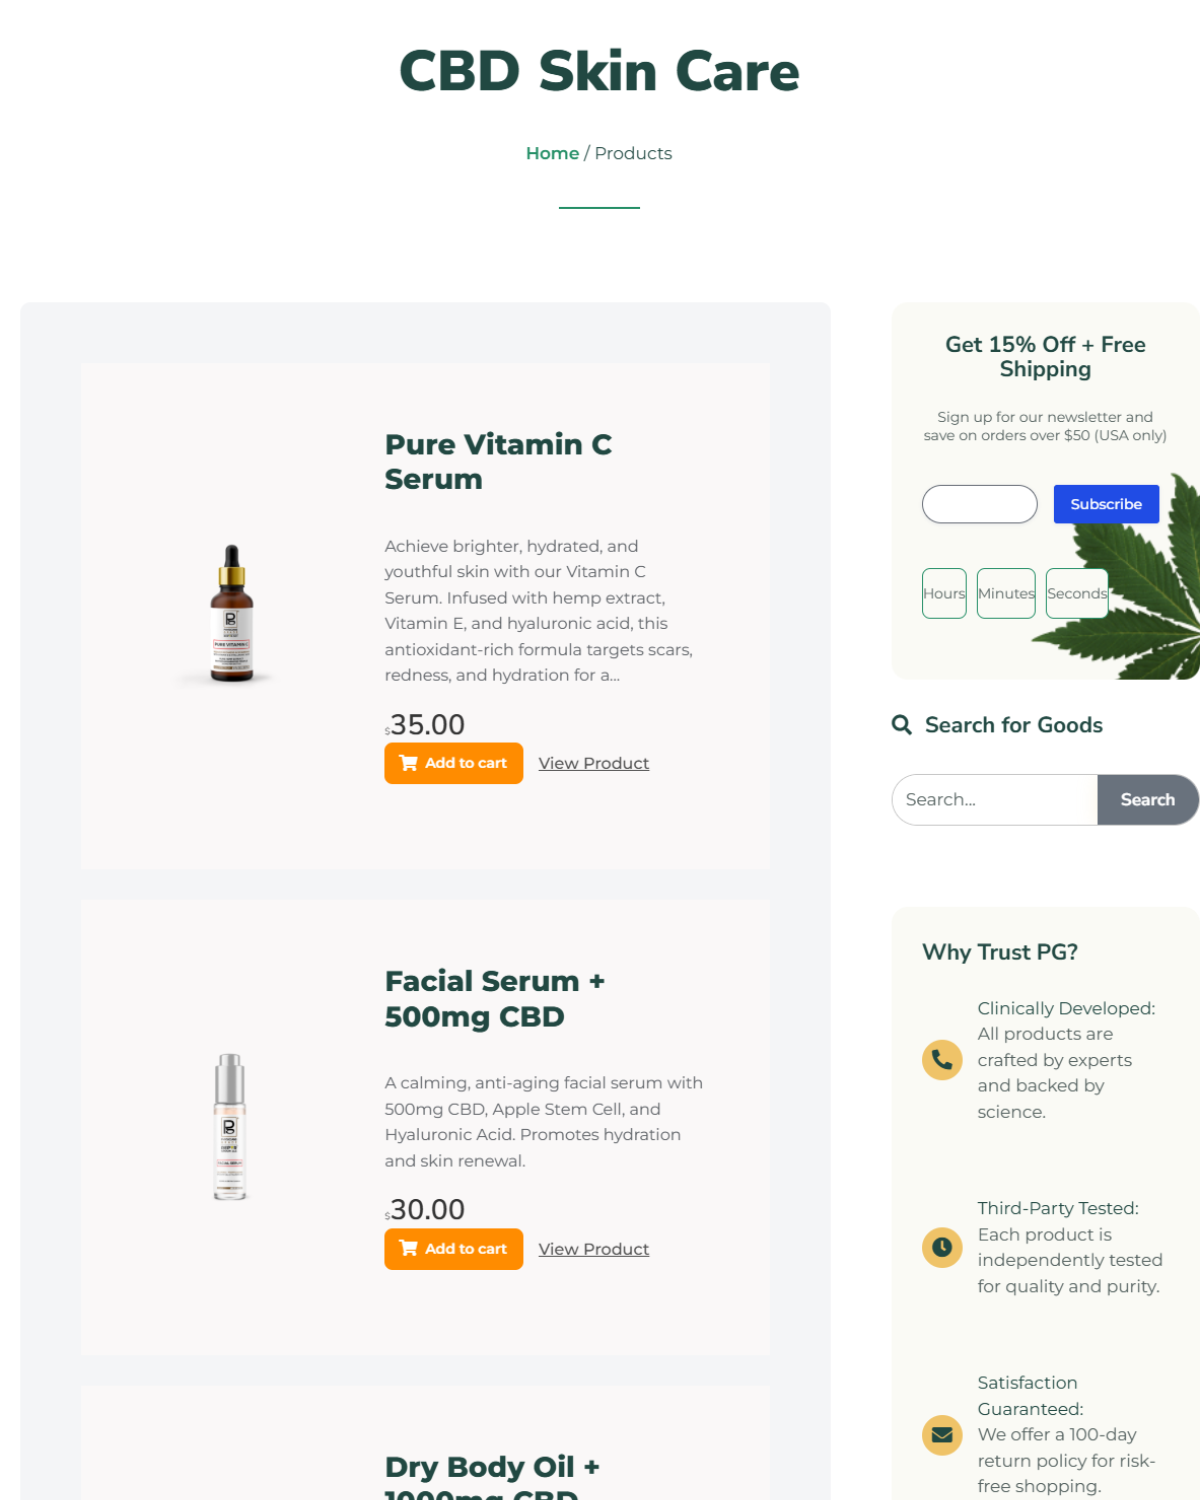
Task: Click cart icon on Vitamin C Serum button
Action: point(408,763)
